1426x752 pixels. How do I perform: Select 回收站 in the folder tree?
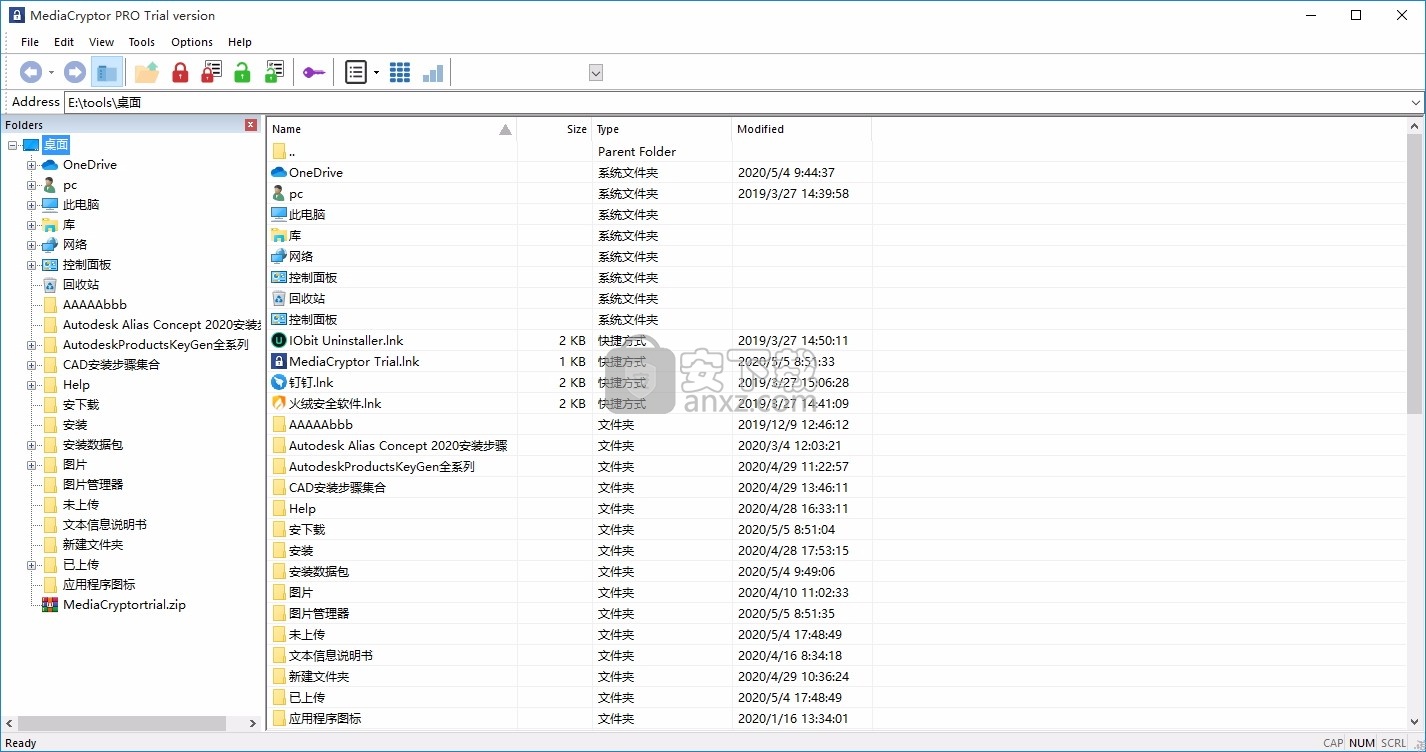pos(81,285)
